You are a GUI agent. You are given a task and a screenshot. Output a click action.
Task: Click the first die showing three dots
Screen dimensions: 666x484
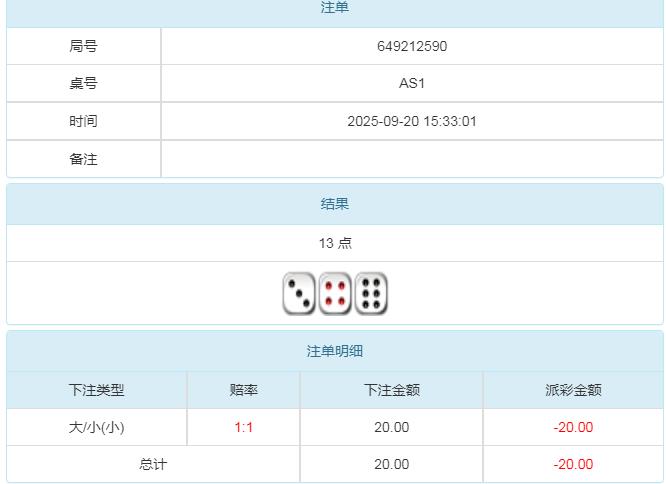[298, 294]
